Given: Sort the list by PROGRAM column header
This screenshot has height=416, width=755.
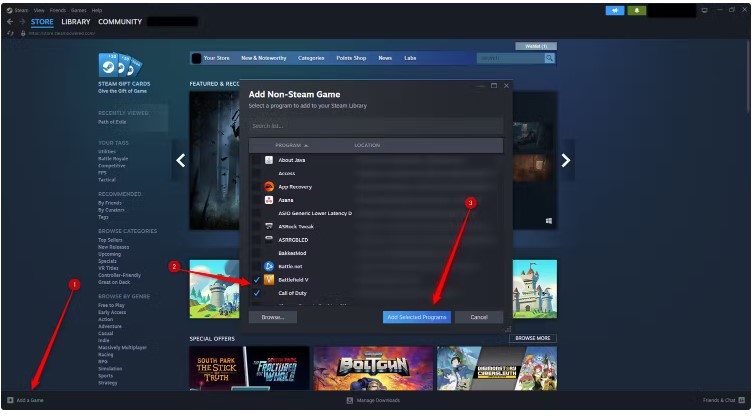Looking at the screenshot, I should point(292,145).
